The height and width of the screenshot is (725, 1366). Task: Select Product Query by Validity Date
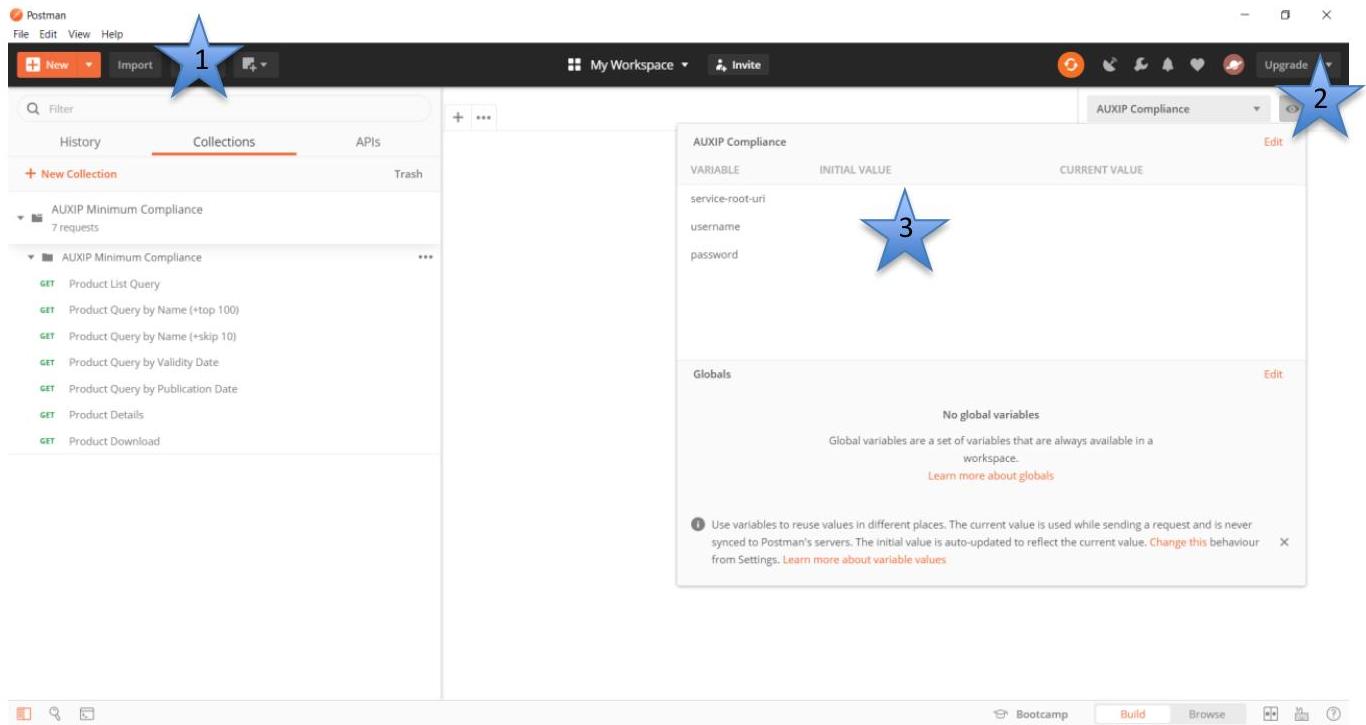point(143,362)
